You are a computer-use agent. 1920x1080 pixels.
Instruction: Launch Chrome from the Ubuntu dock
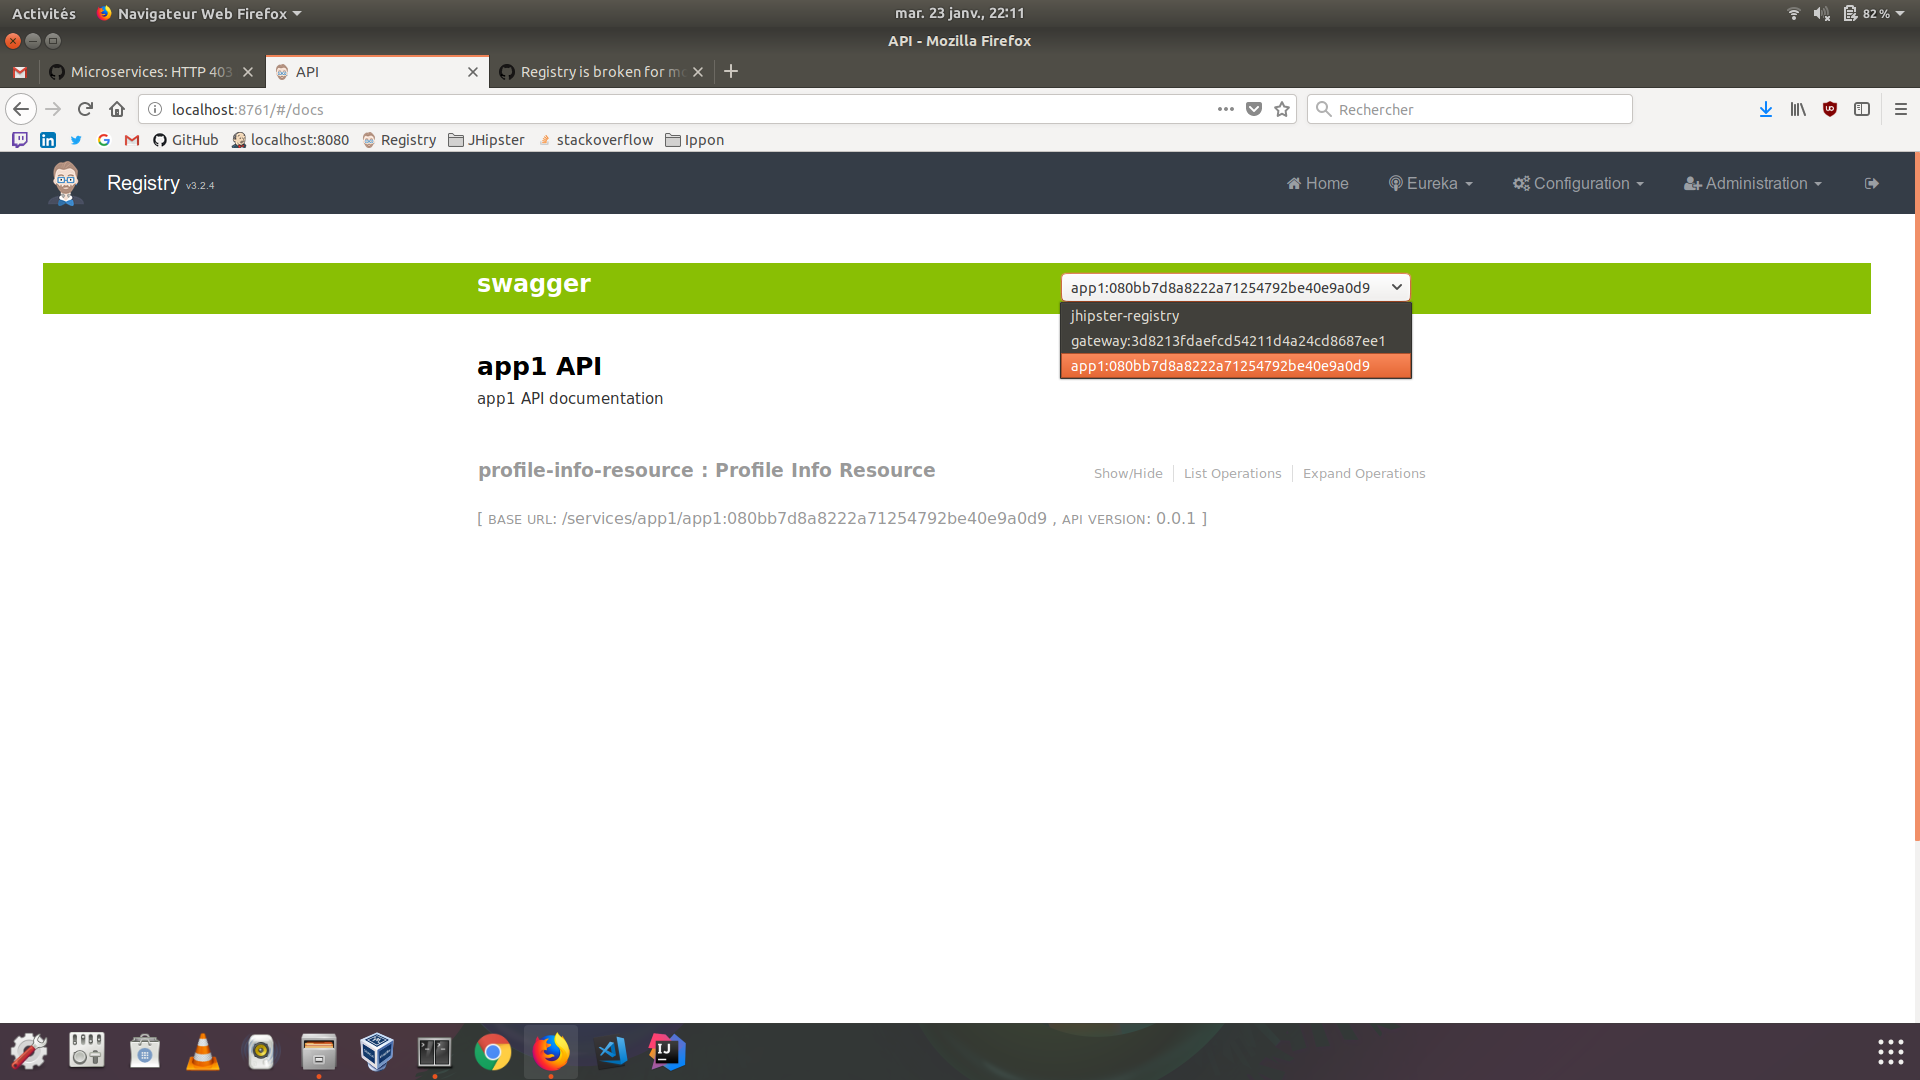pyautogui.click(x=493, y=1052)
